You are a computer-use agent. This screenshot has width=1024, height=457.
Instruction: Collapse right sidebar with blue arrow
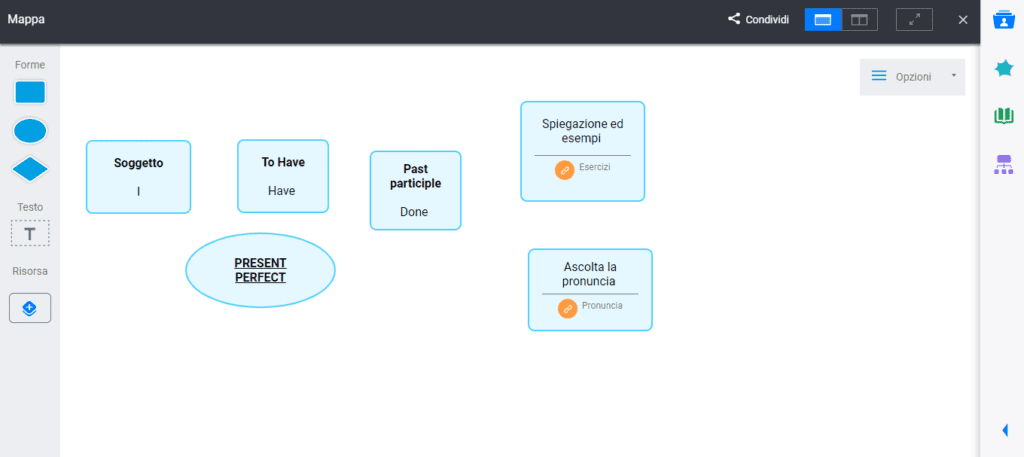point(1004,430)
